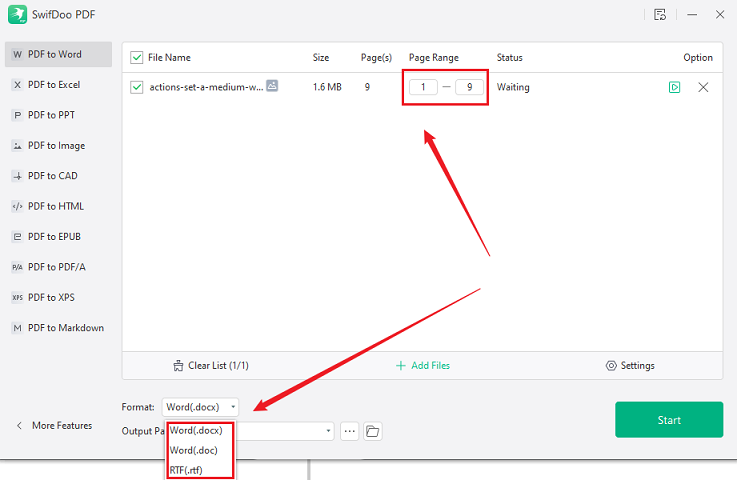Select the file name actions-set-a-medium-w...
This screenshot has height=480, width=737.
tap(206, 87)
